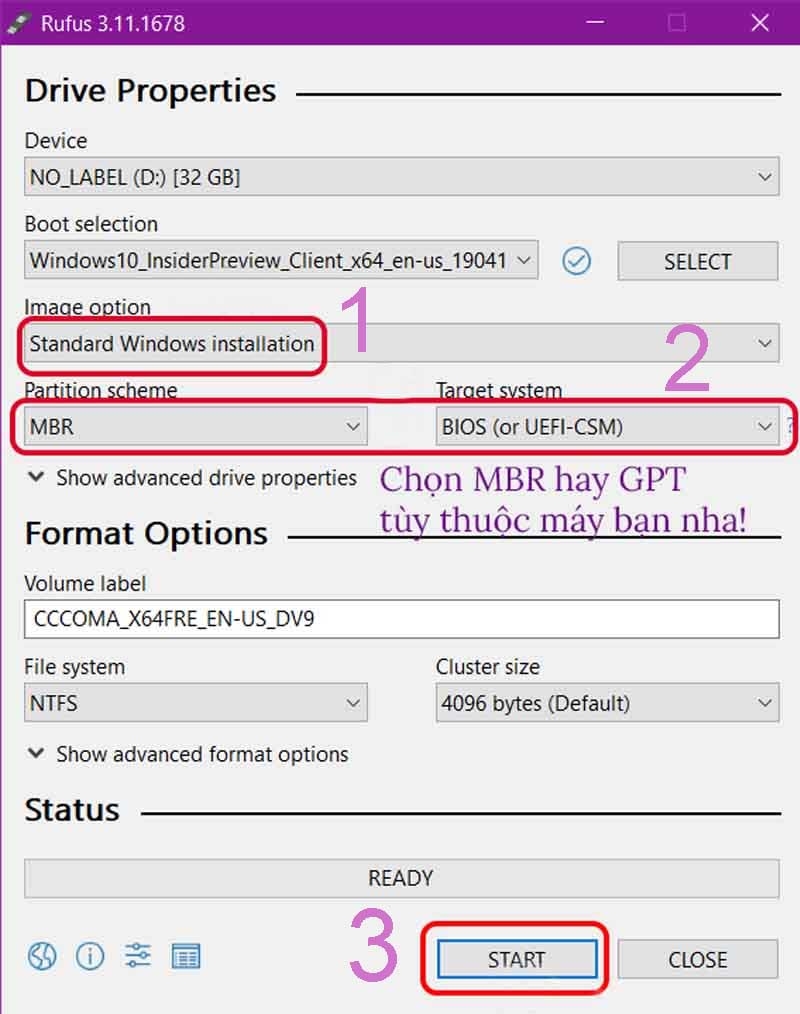The height and width of the screenshot is (1014, 800).
Task: Open the Target system dropdown
Action: point(607,426)
